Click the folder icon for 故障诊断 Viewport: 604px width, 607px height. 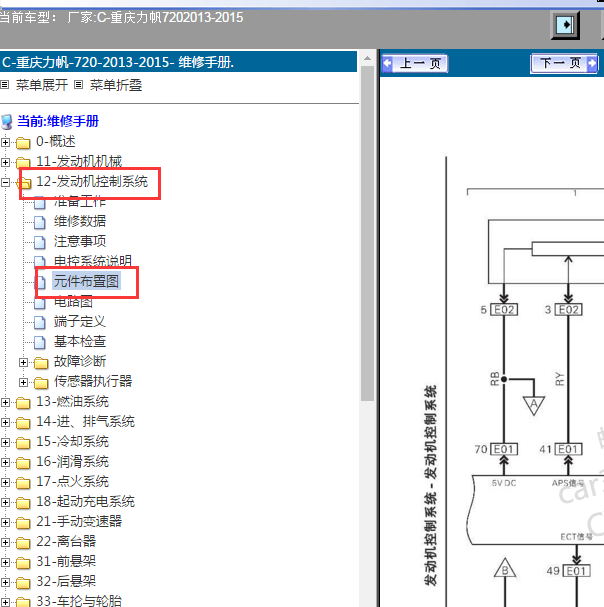click(41, 363)
